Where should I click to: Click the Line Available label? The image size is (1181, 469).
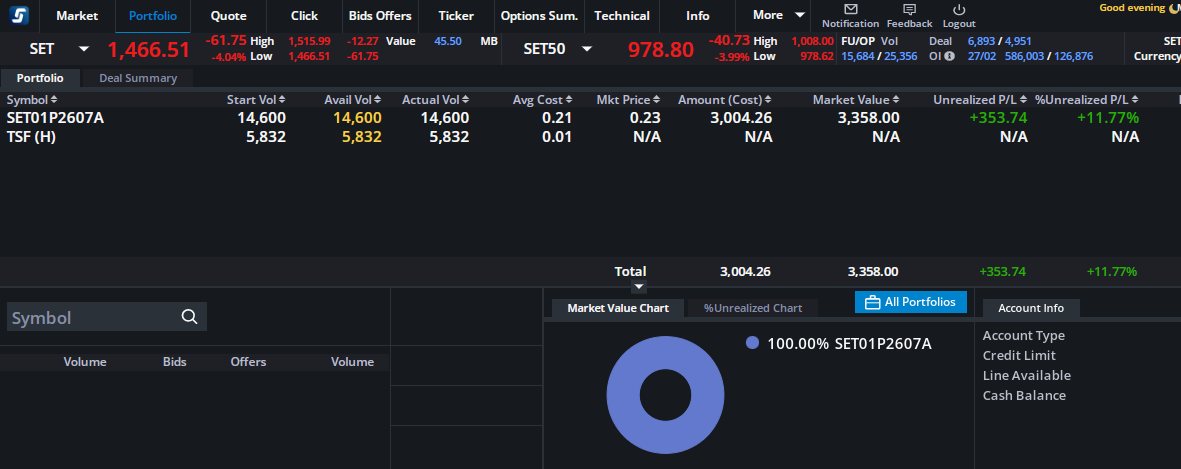[x=1027, y=376]
